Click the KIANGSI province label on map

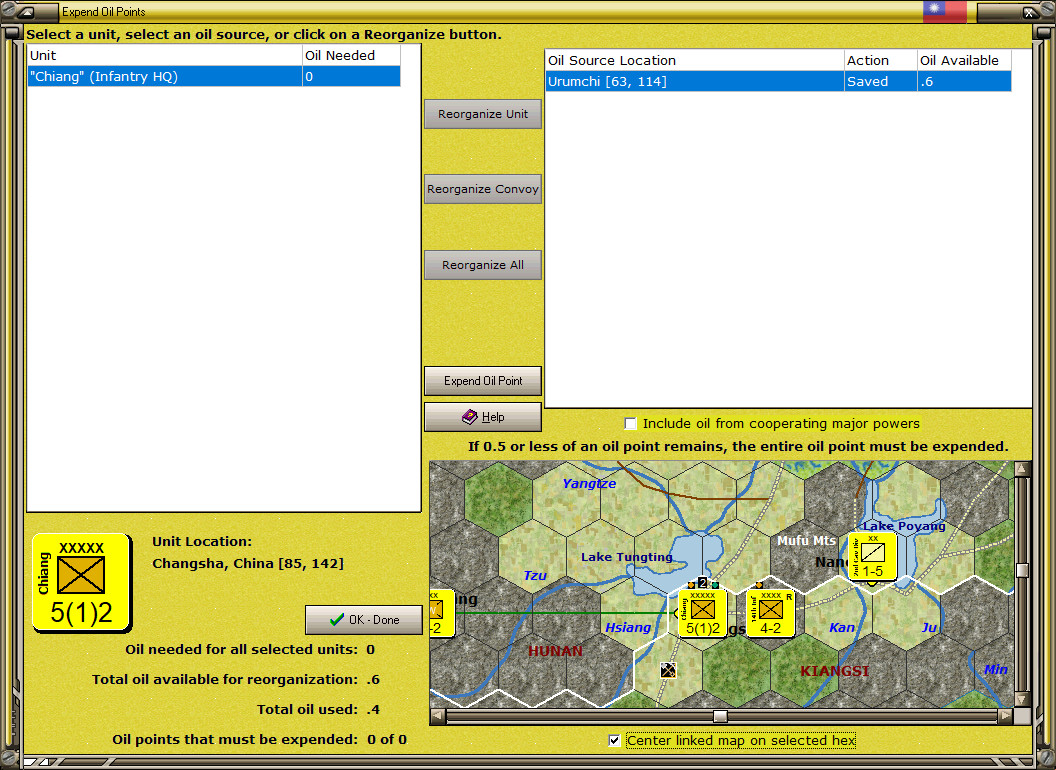834,671
